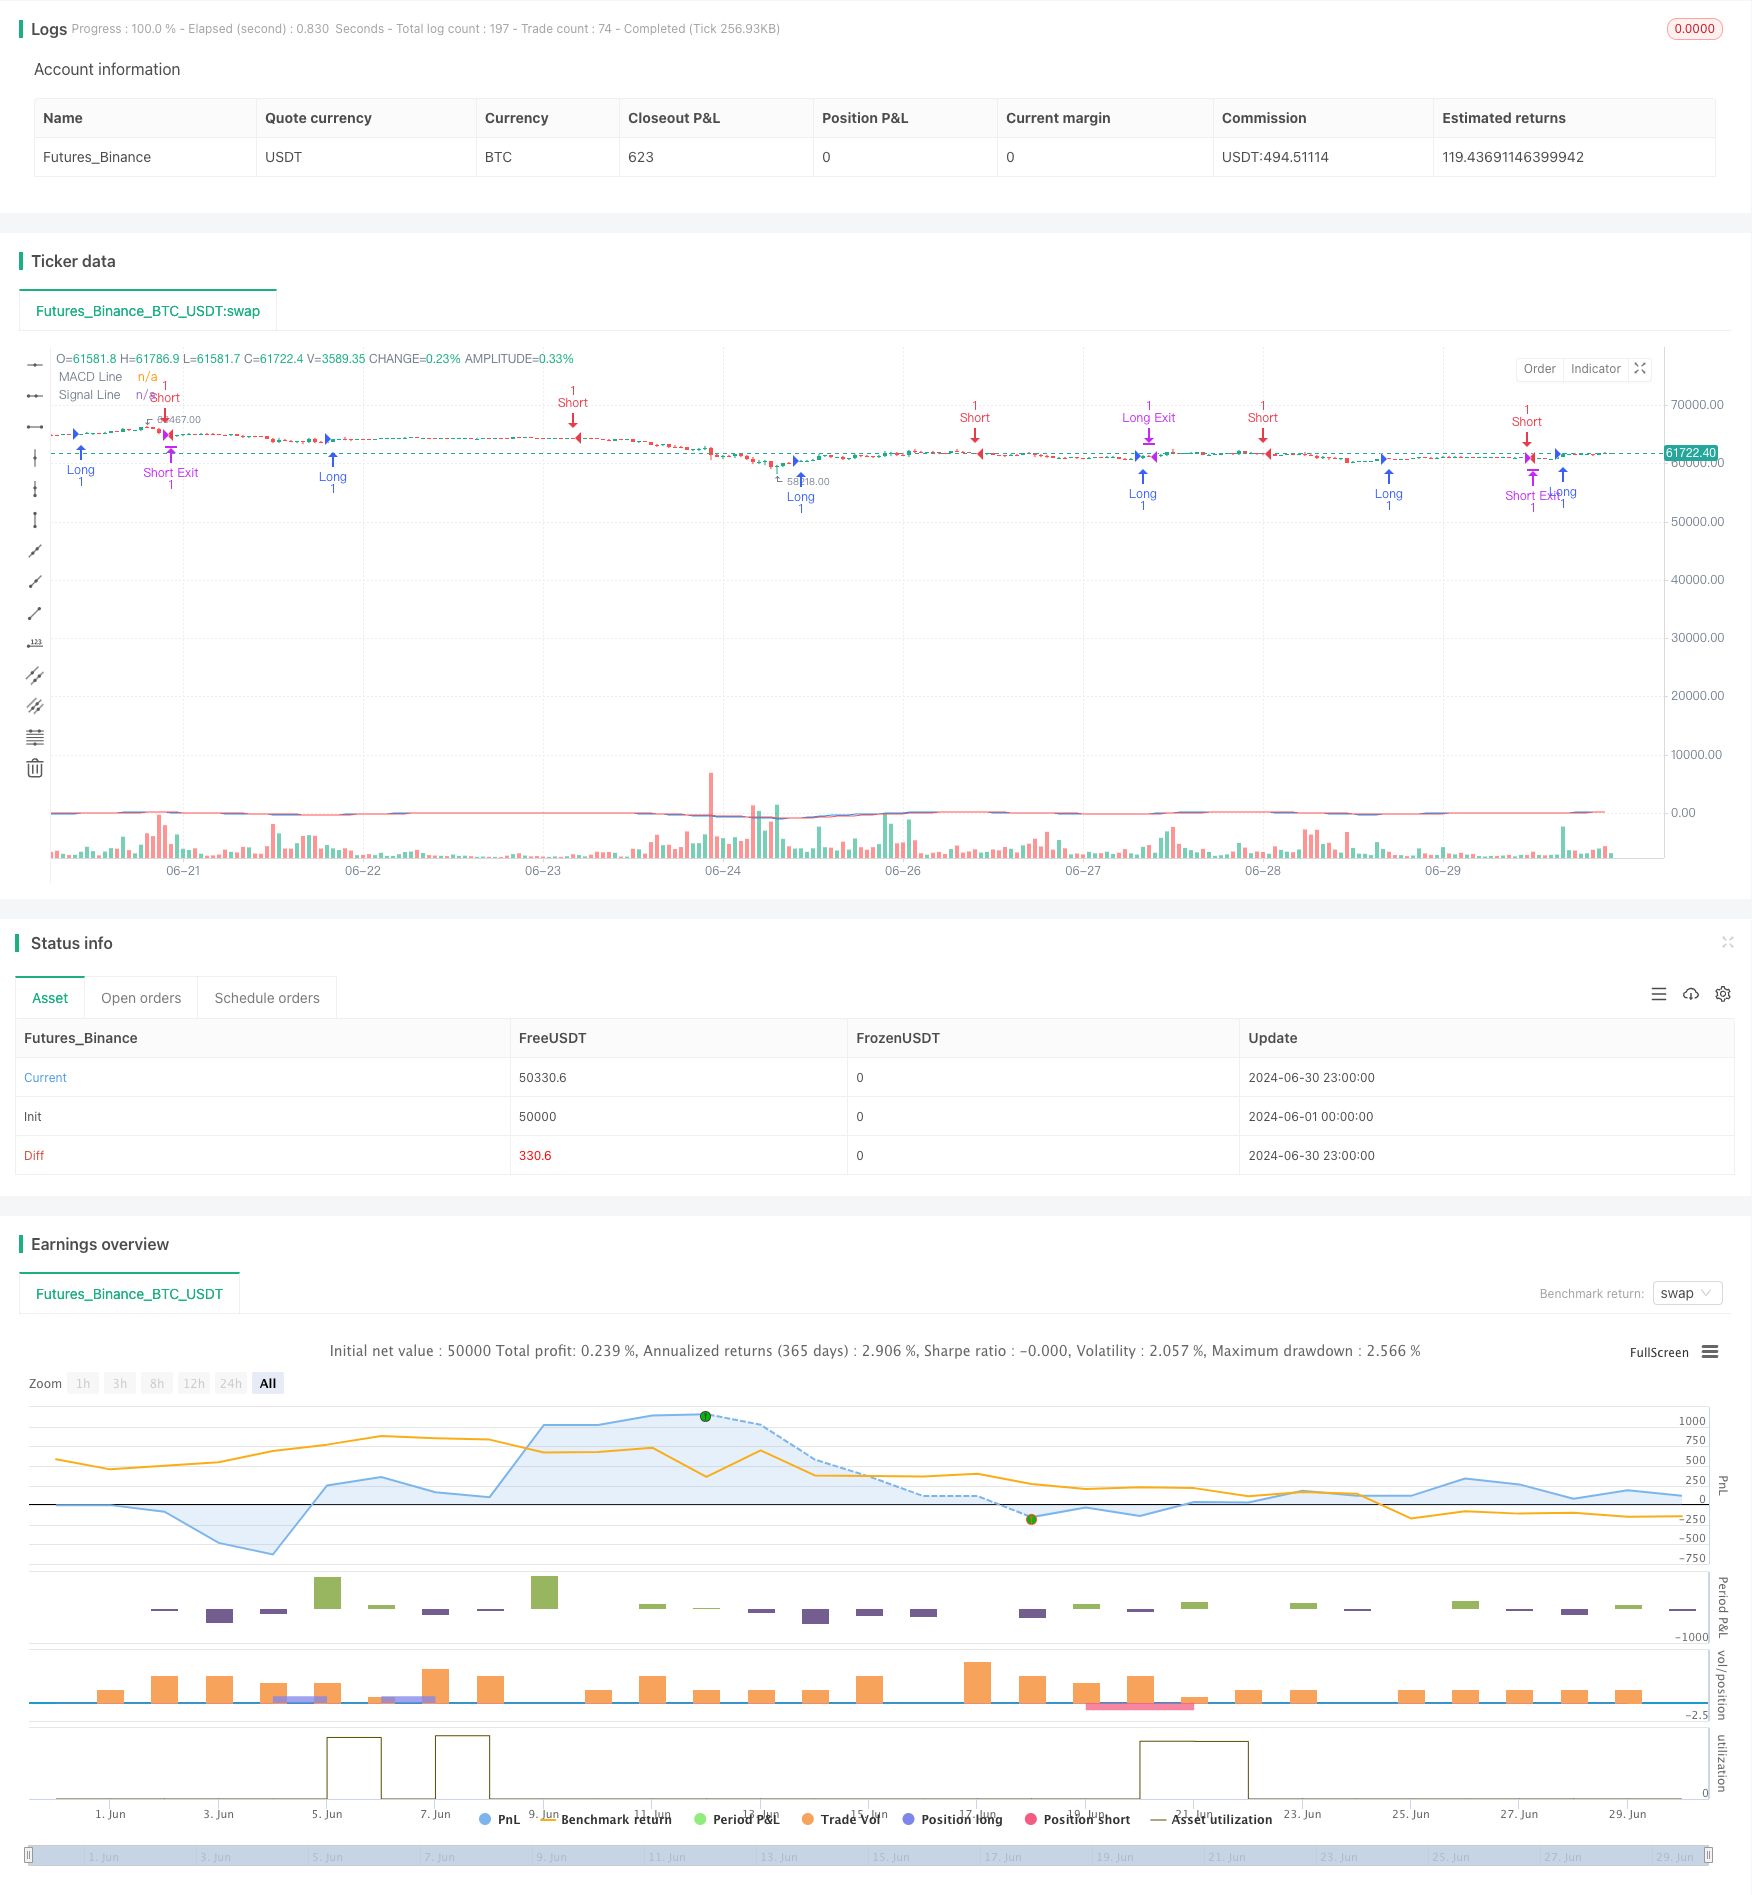1752x1895 pixels.
Task: Switch to the Schedule orders tab
Action: click(267, 998)
